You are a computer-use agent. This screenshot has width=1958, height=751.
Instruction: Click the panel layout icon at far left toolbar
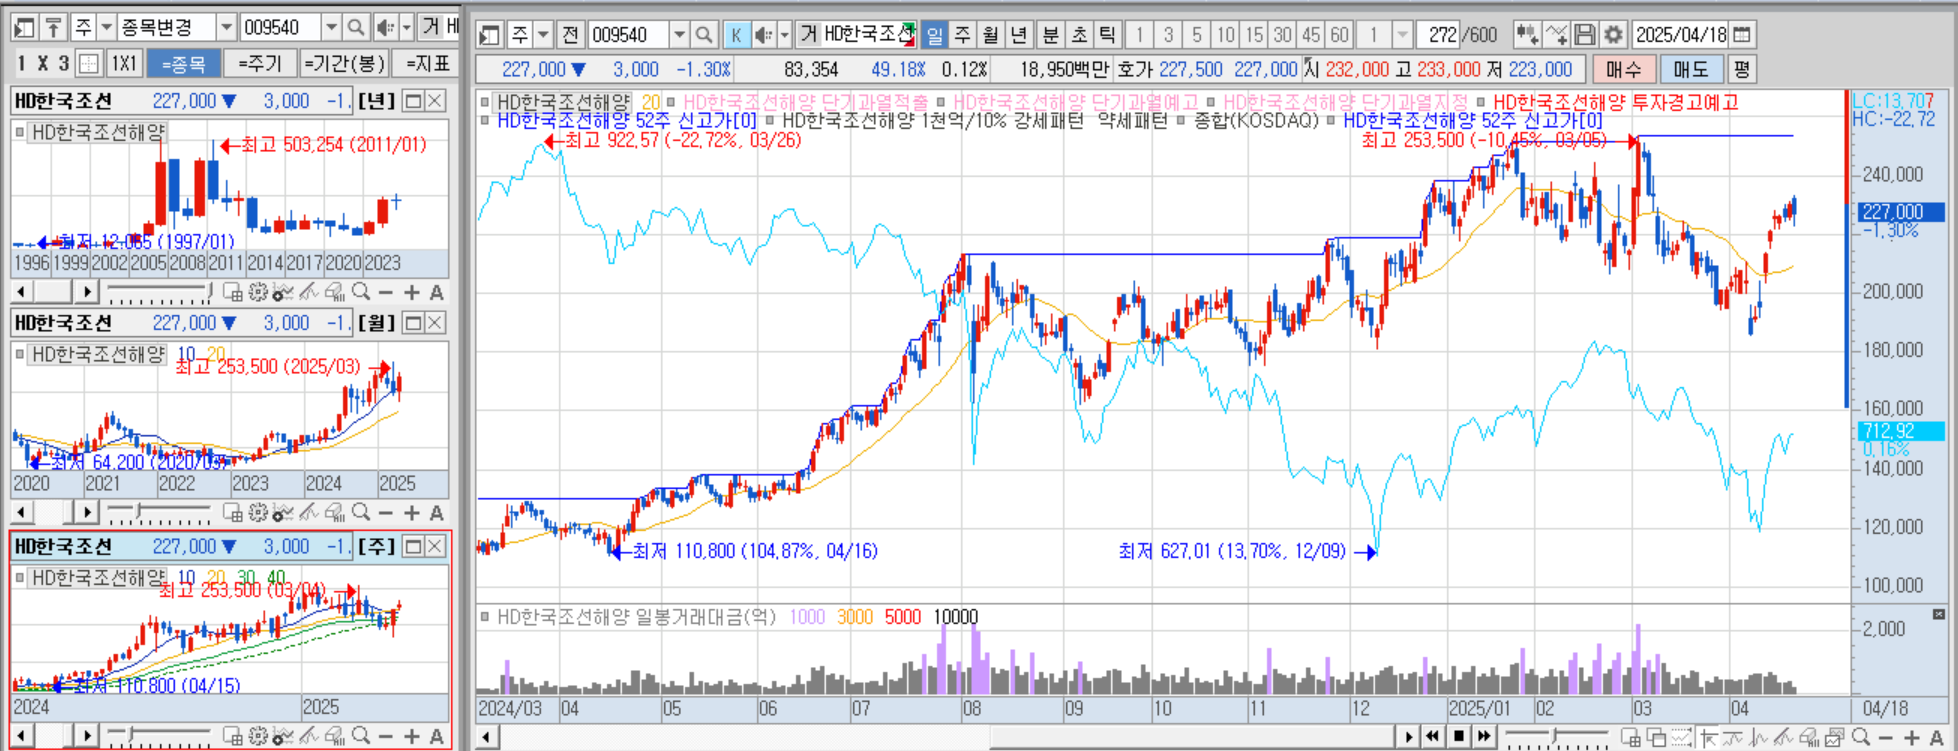(25, 27)
